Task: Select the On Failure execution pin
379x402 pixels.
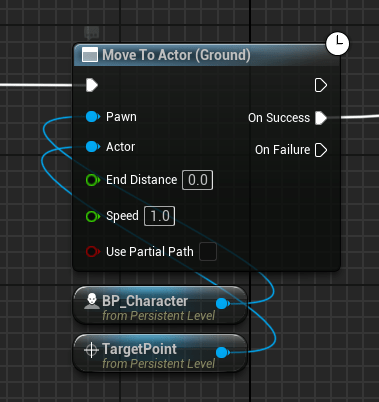Action: click(321, 150)
